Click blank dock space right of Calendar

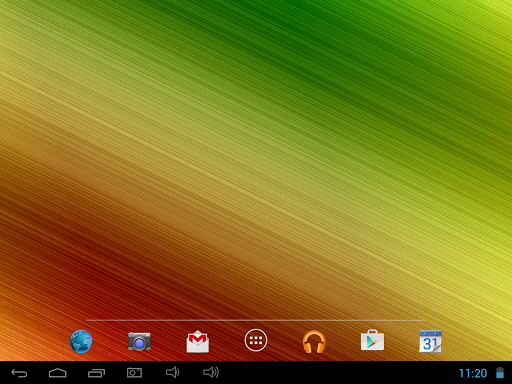click(x=477, y=341)
